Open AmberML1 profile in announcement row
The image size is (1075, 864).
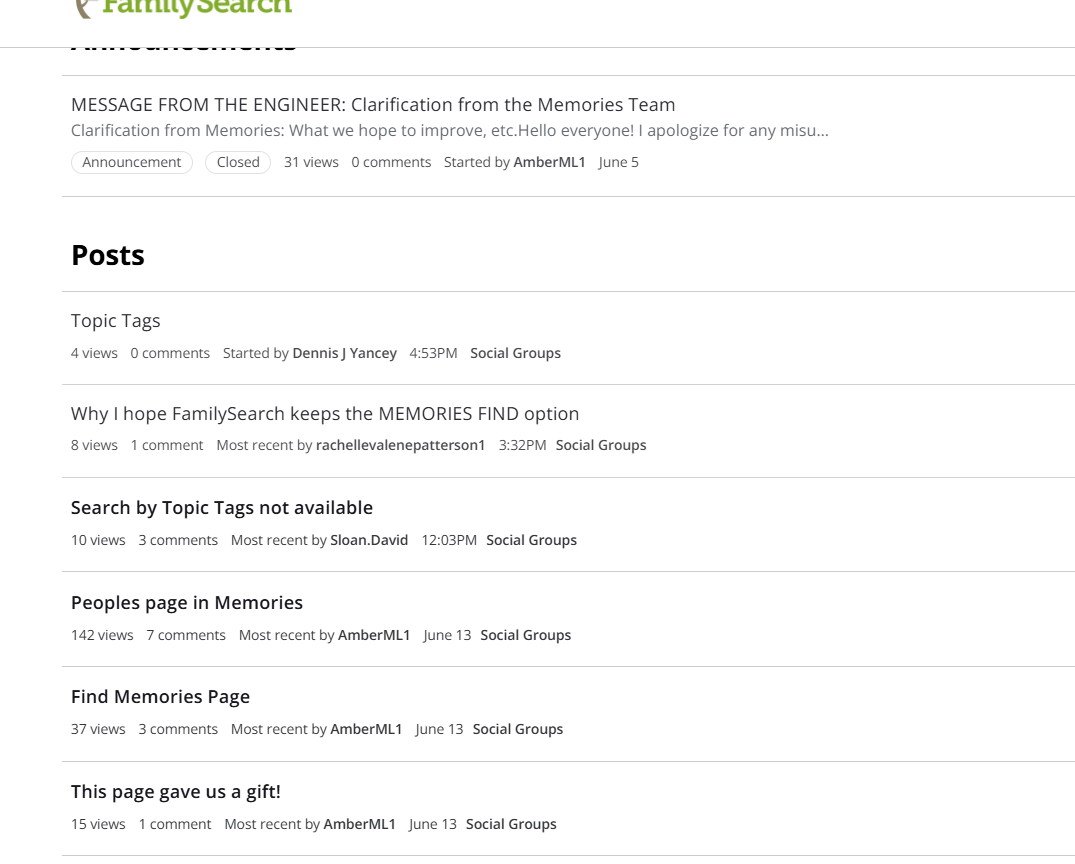click(x=549, y=163)
